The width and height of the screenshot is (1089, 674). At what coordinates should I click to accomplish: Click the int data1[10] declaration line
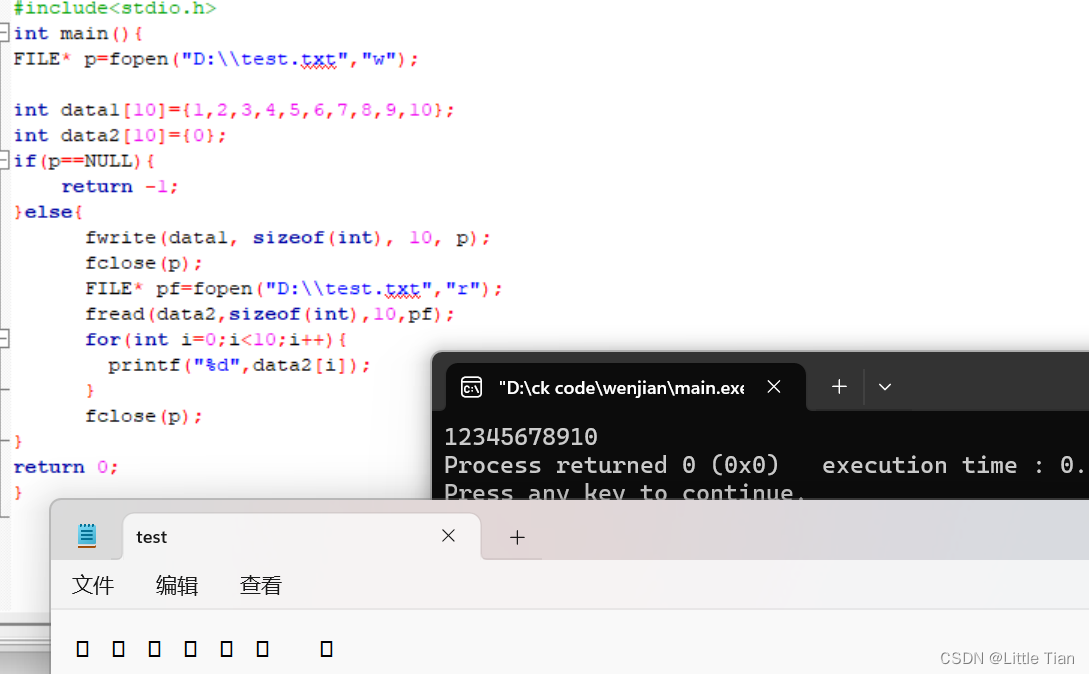pos(233,110)
